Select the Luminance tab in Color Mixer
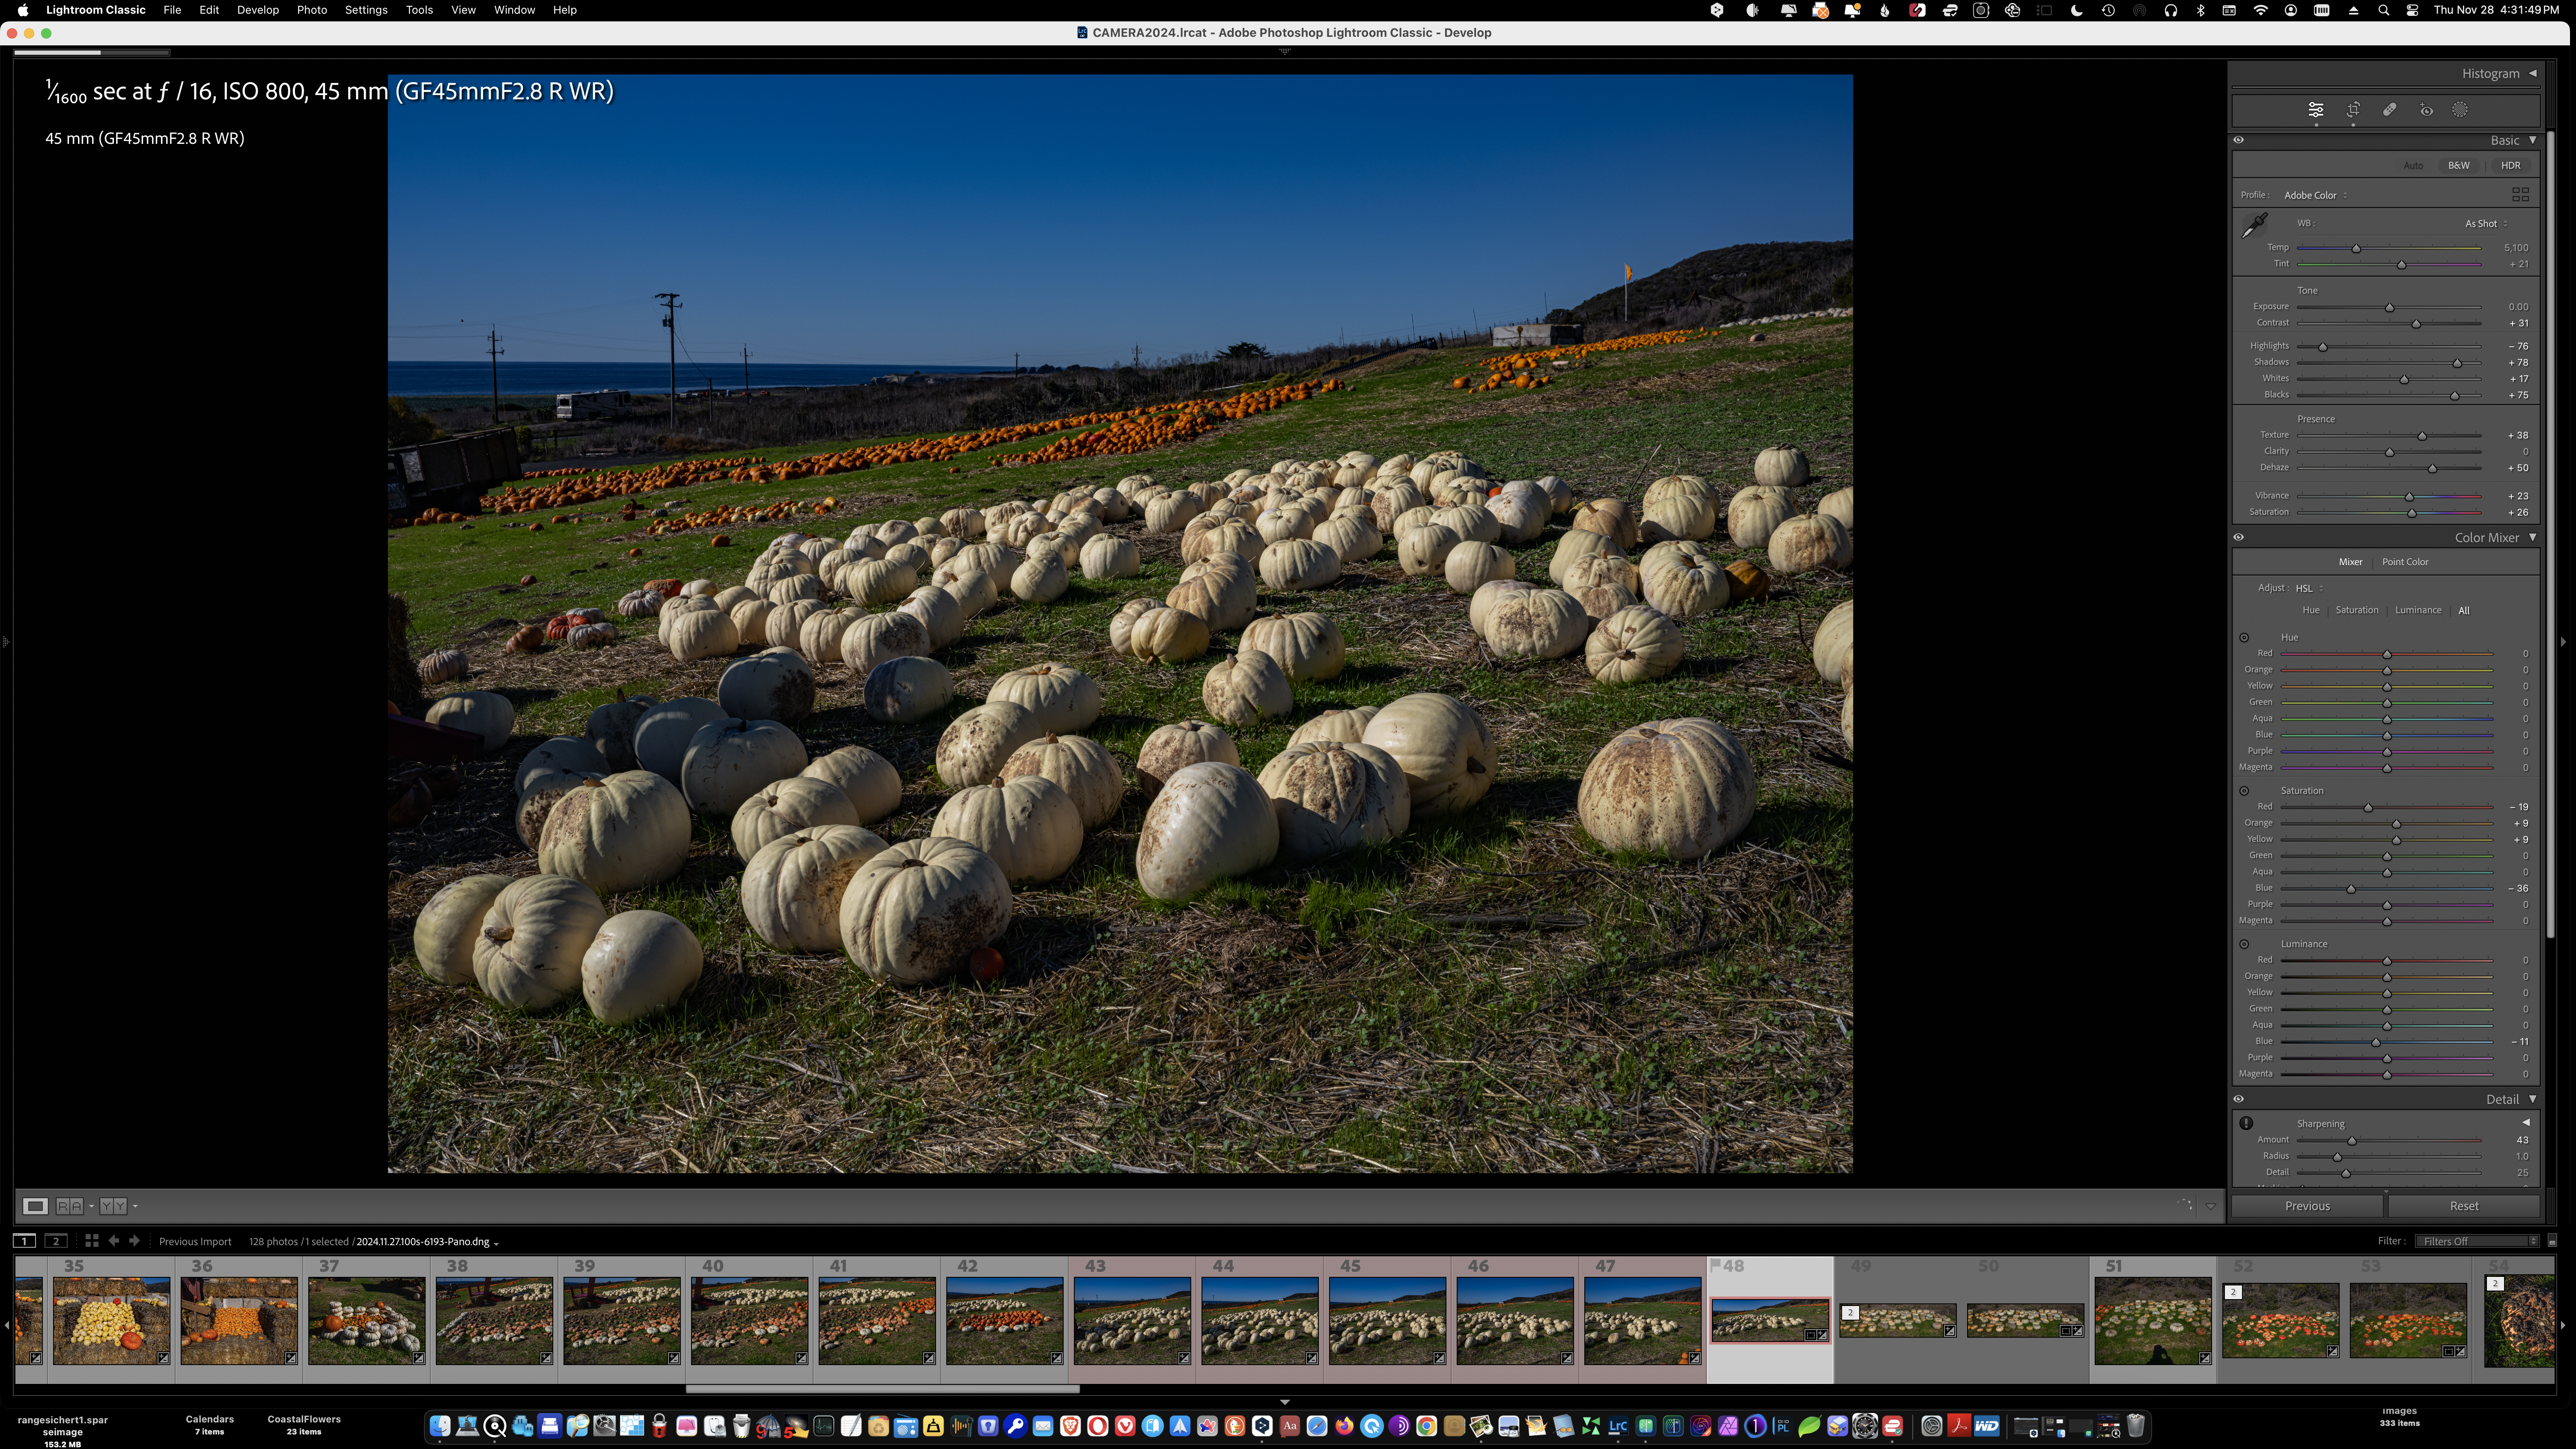The image size is (2576, 1449). [x=2418, y=610]
